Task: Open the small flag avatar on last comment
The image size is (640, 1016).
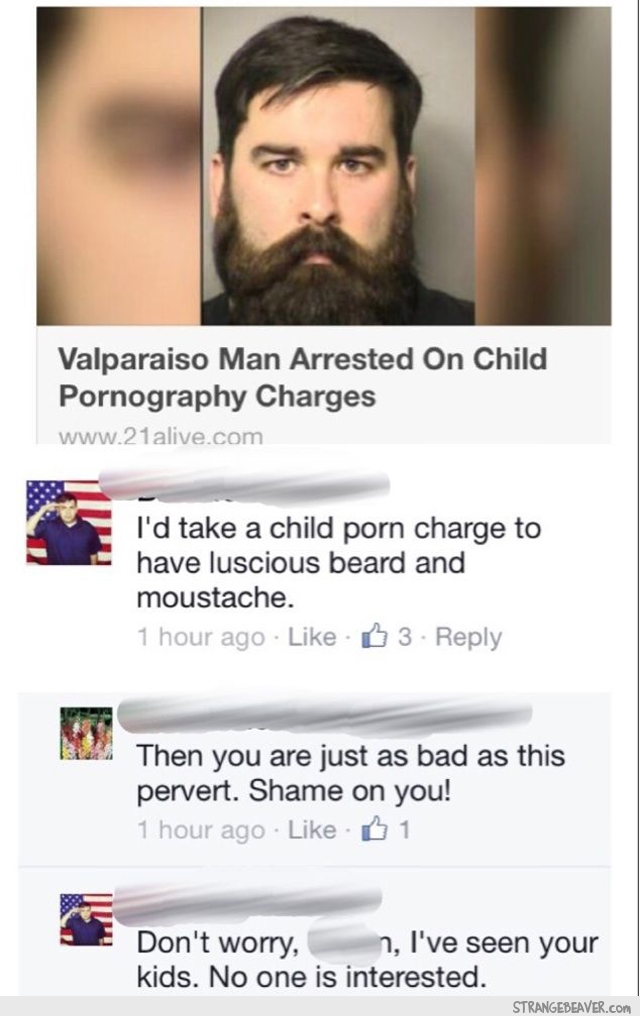Action: coord(86,919)
